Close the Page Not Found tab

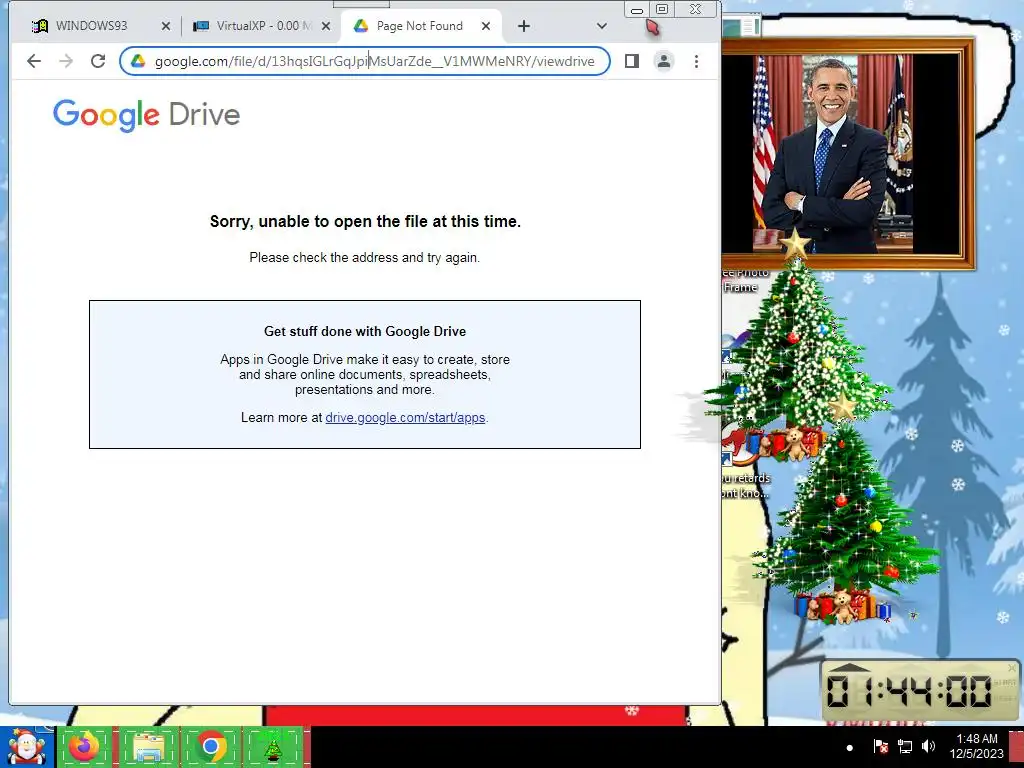coord(486,26)
